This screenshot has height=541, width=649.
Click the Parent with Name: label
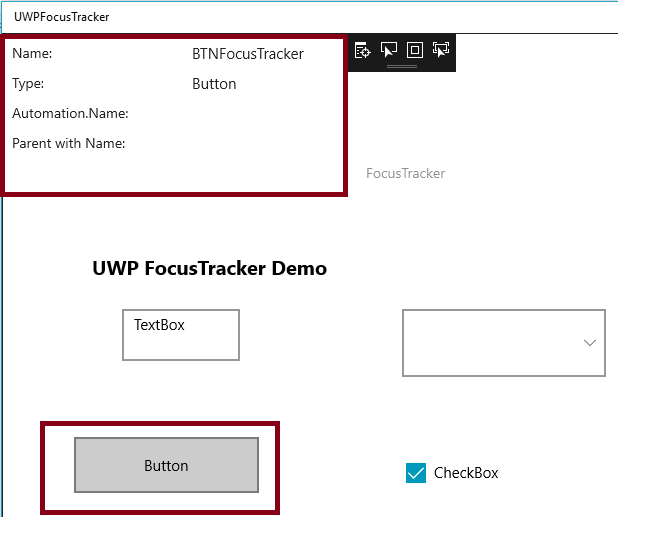point(68,144)
